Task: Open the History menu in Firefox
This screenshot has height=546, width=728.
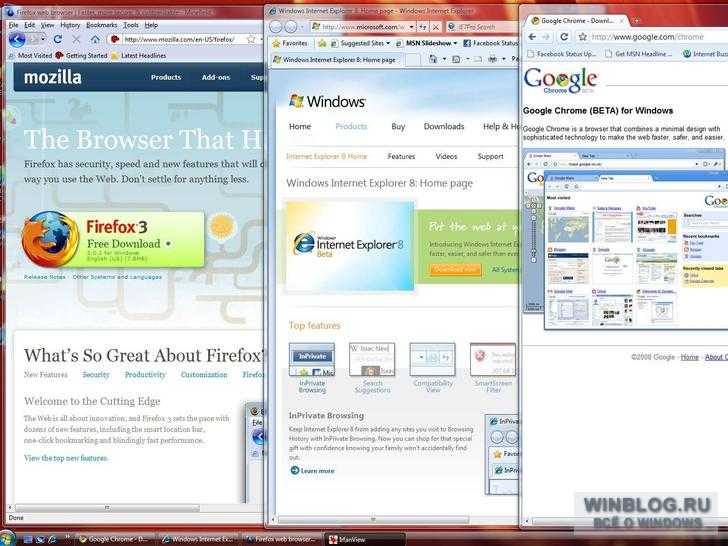Action: [x=70, y=25]
